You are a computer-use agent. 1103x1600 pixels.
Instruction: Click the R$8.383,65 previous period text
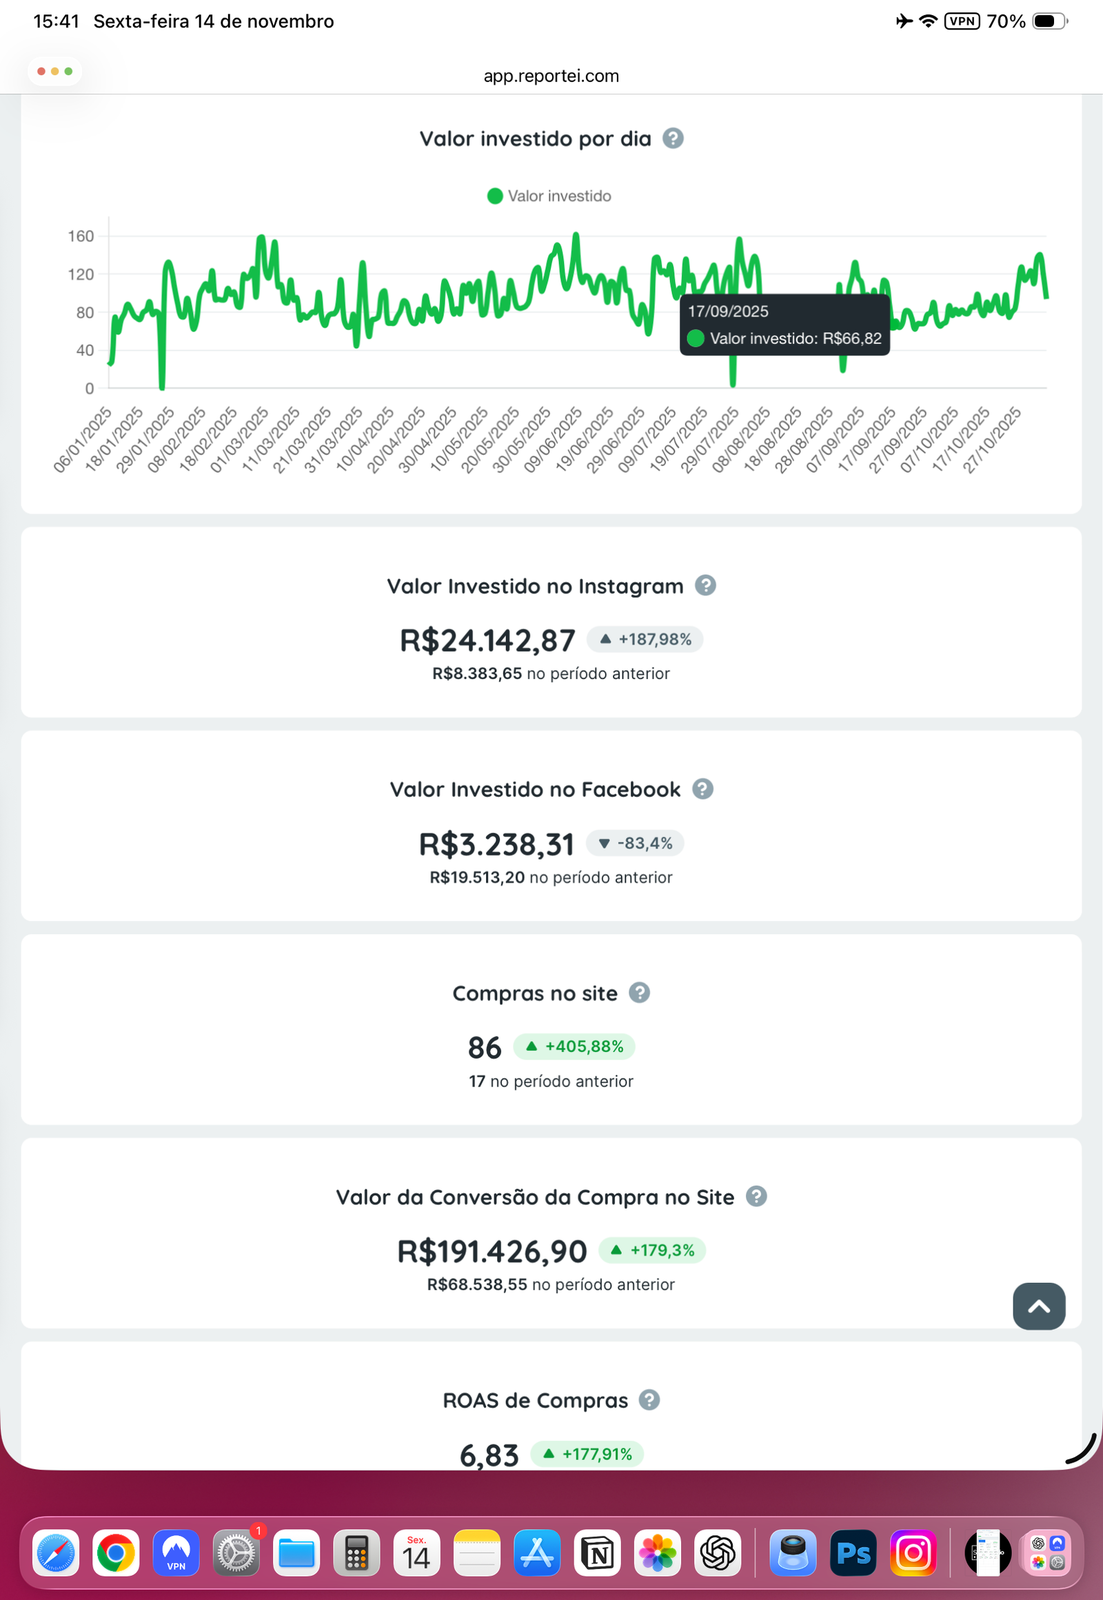551,674
